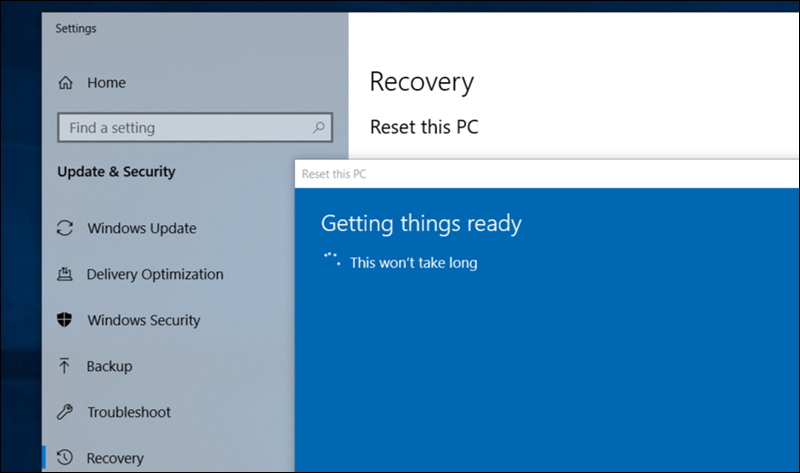Image resolution: width=800 pixels, height=473 pixels.
Task: Click the search magnifier icon
Action: [x=319, y=127]
